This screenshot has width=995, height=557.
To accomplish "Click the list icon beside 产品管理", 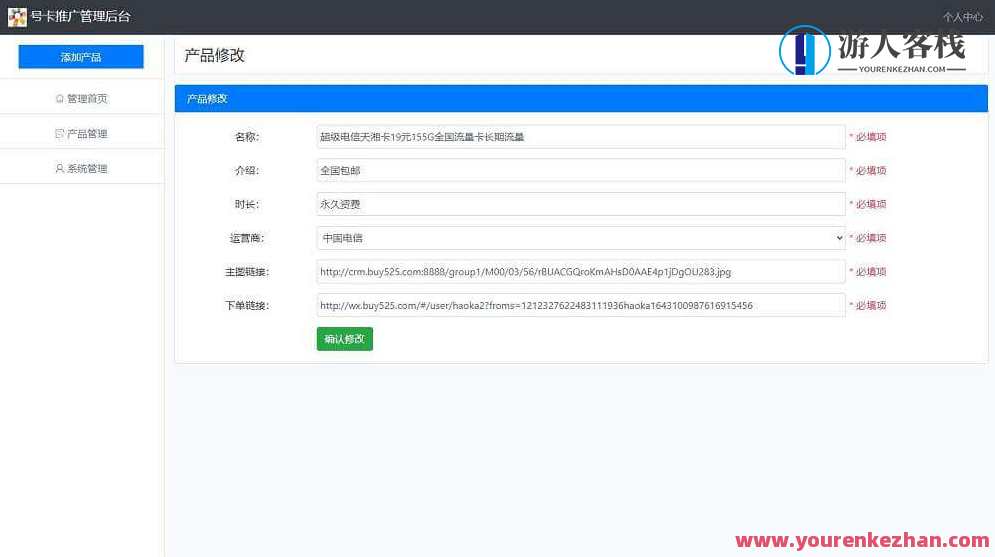I will pyautogui.click(x=60, y=133).
